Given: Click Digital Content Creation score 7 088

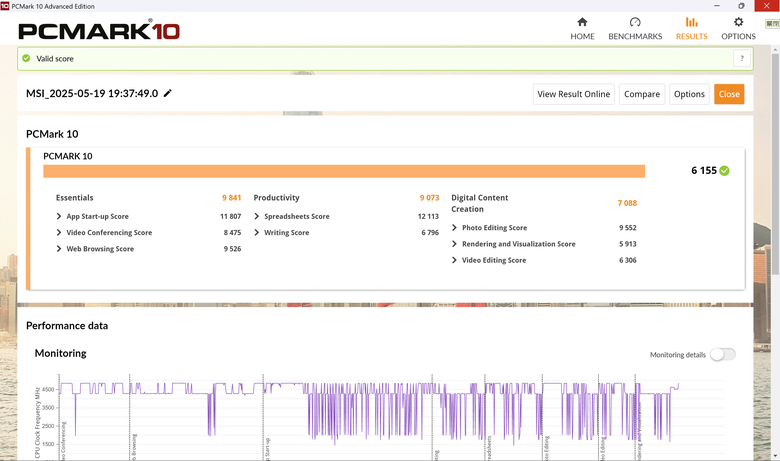Looking at the screenshot, I should [x=627, y=203].
